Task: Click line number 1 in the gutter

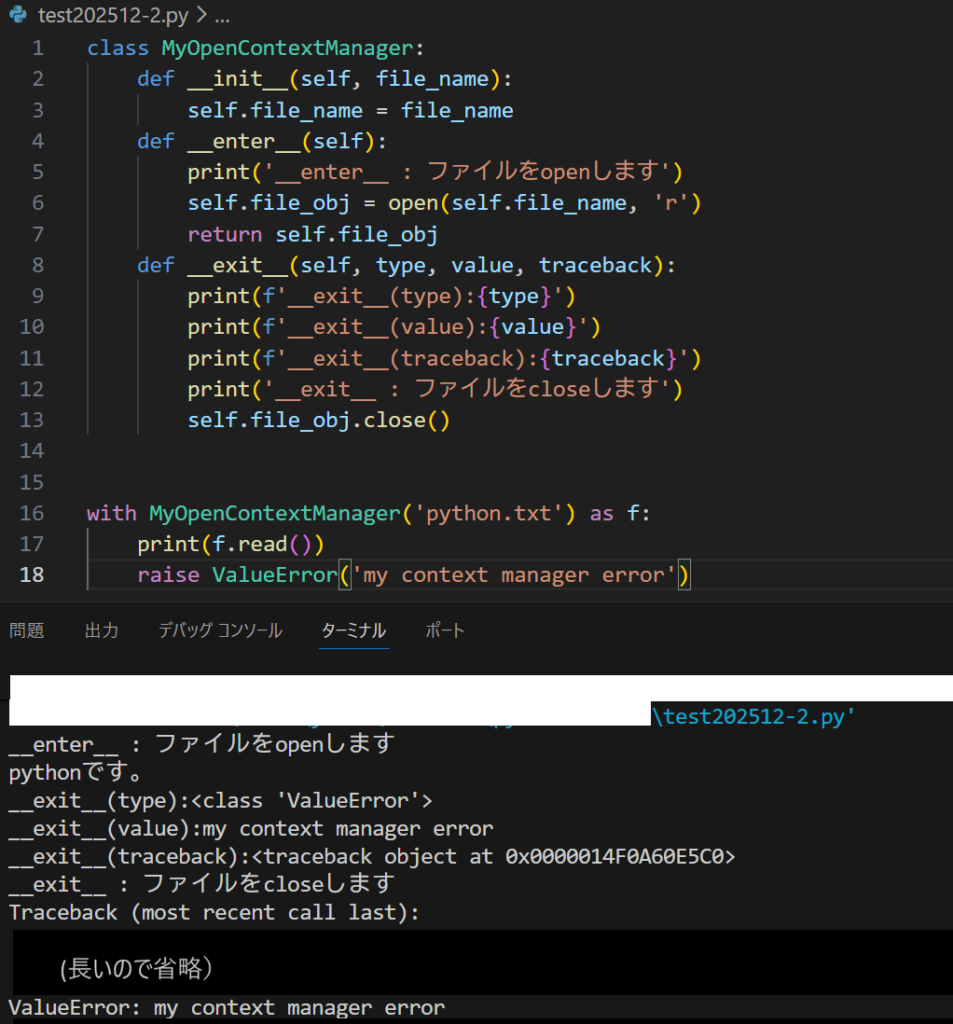Action: 37,48
